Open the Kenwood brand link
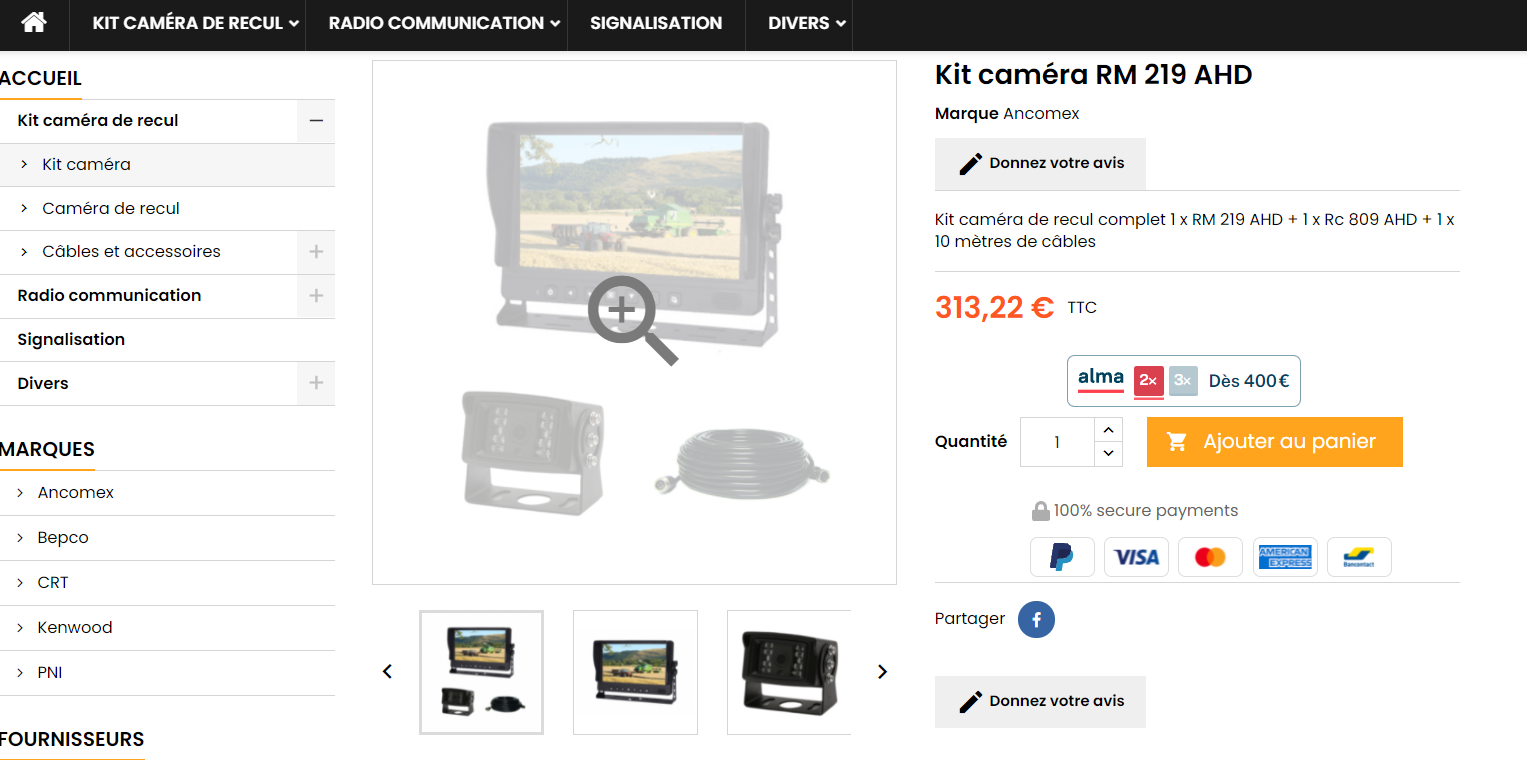The height and width of the screenshot is (771, 1527). point(75,628)
